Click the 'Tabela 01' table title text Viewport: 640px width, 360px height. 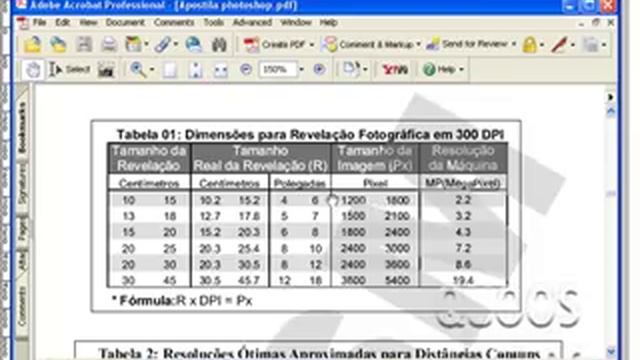coord(311,134)
